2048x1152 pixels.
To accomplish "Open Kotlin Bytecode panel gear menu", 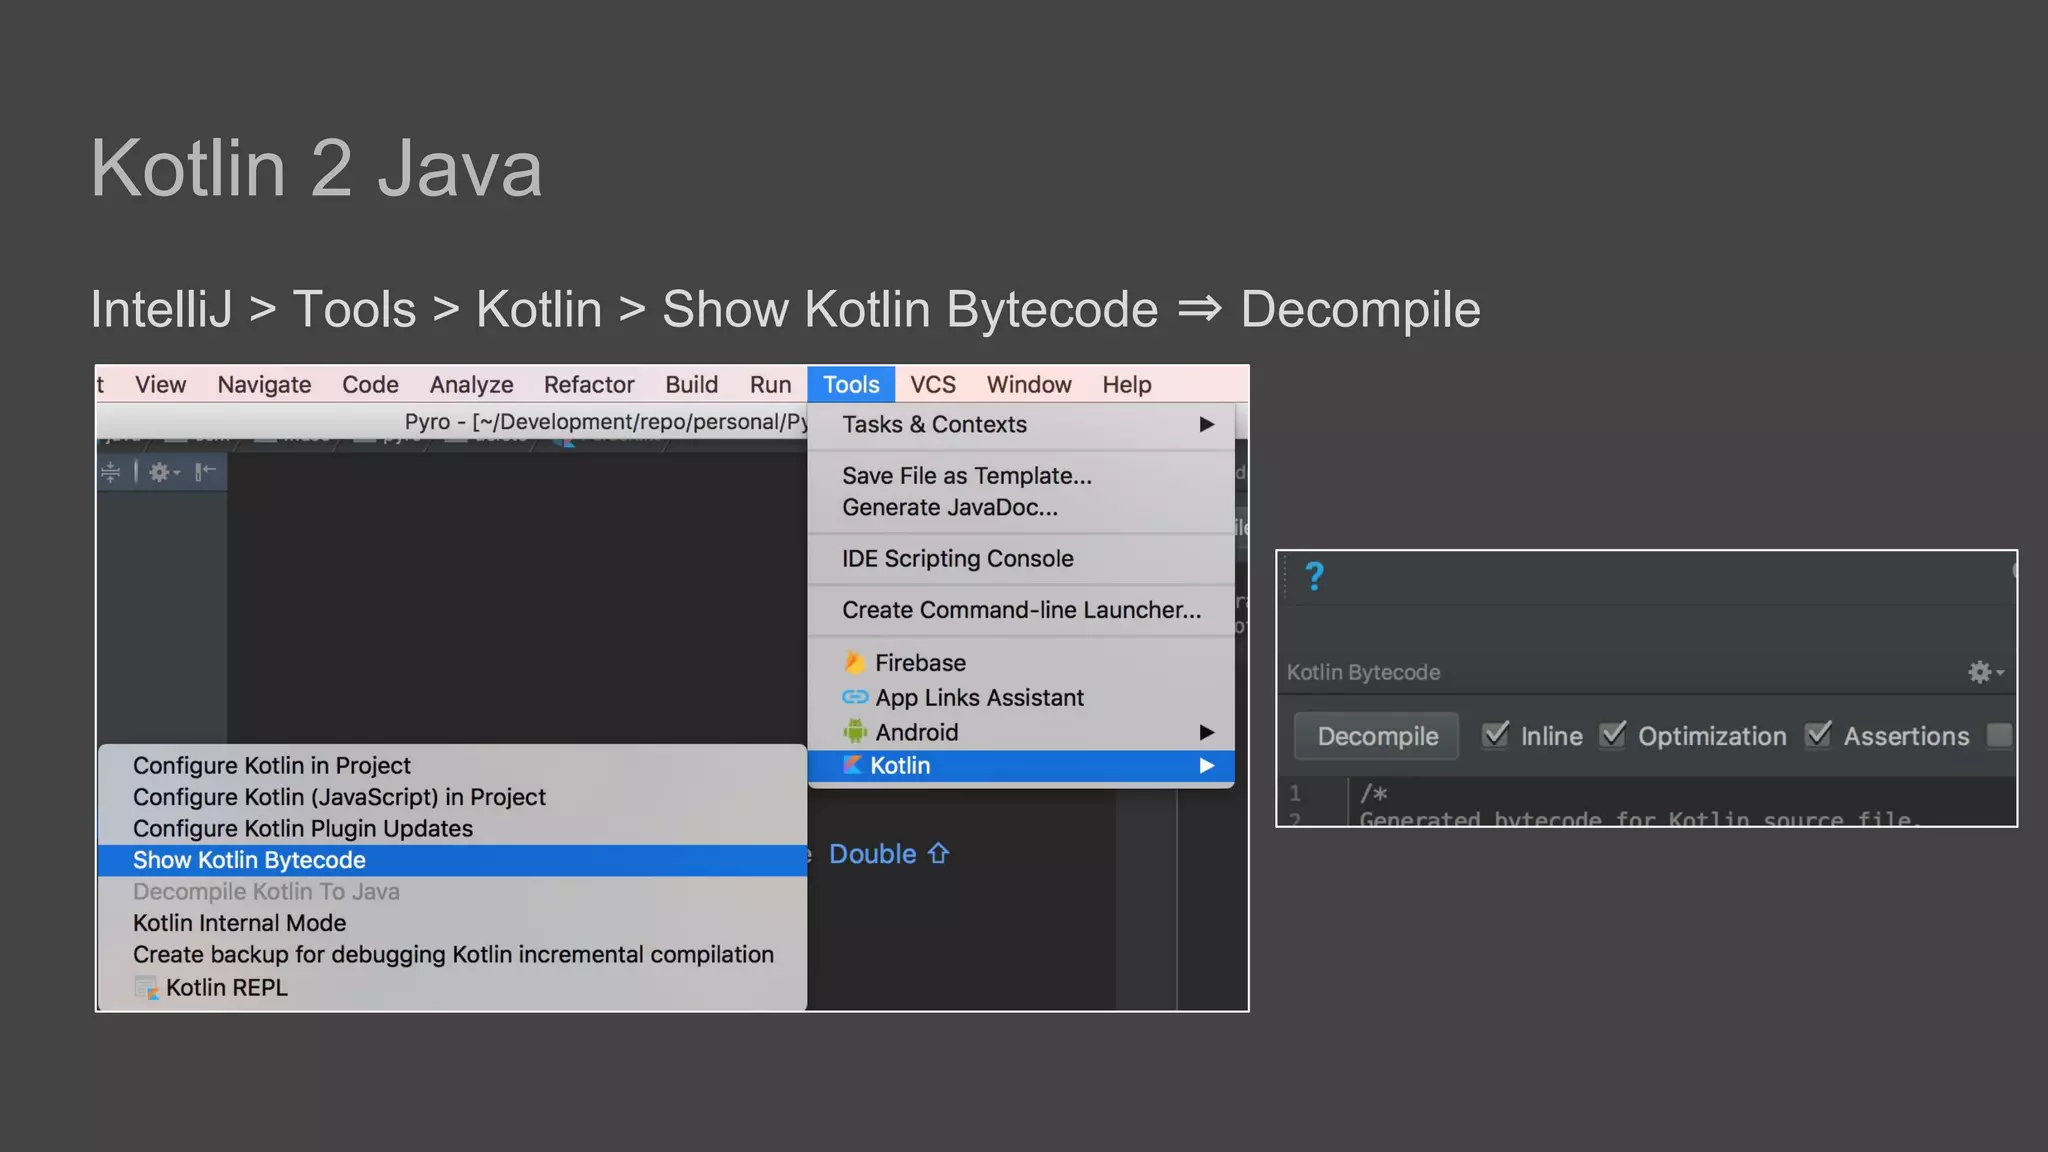I will tap(1985, 672).
